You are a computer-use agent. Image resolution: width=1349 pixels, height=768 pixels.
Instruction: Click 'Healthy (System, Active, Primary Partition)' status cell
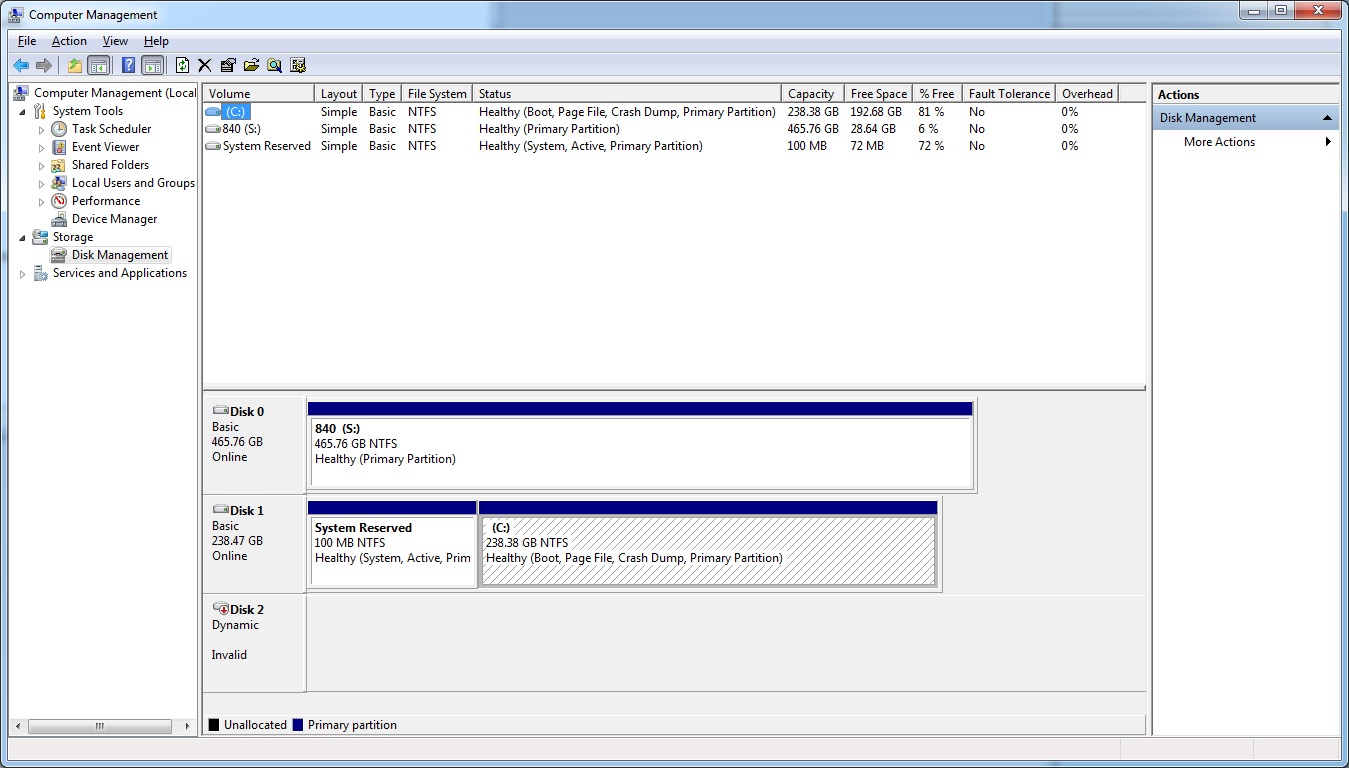pyautogui.click(x=591, y=146)
